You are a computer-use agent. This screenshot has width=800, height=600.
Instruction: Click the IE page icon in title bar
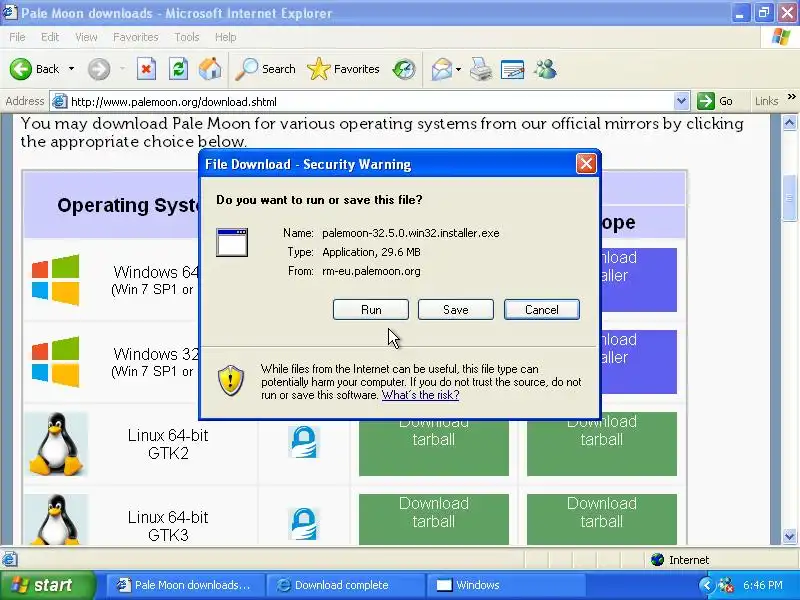[10, 12]
